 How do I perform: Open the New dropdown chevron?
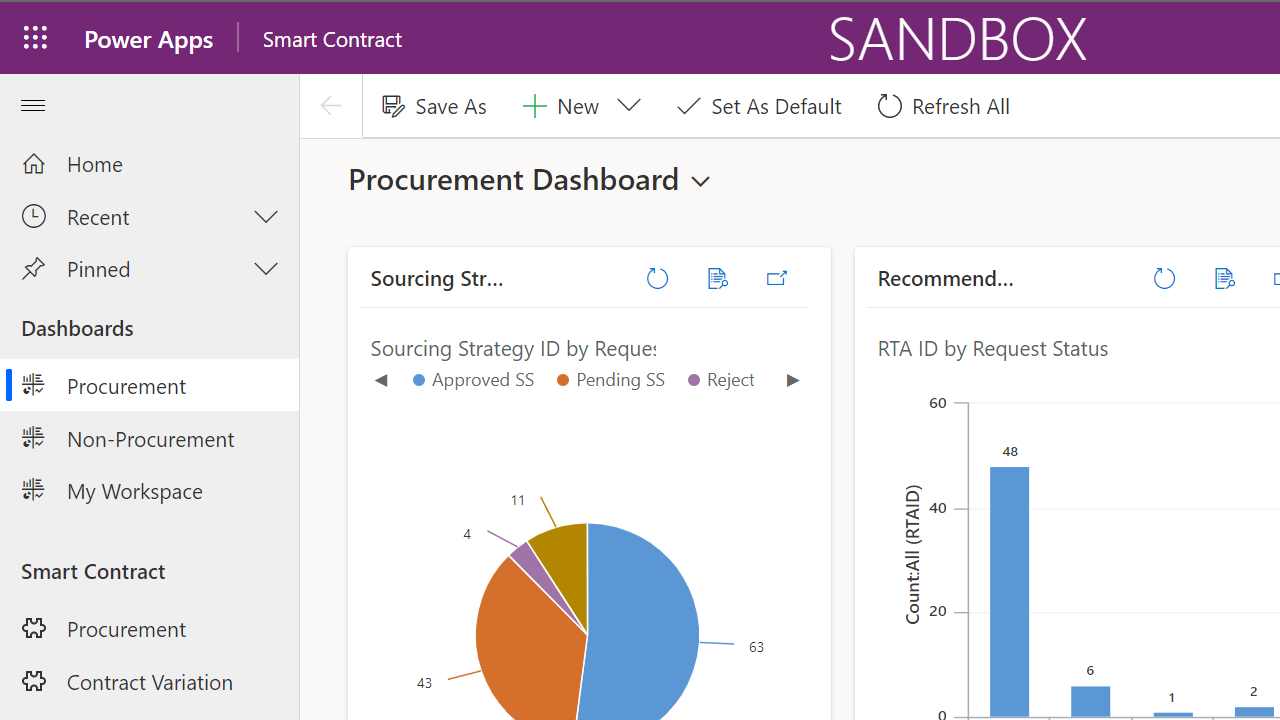(x=629, y=105)
